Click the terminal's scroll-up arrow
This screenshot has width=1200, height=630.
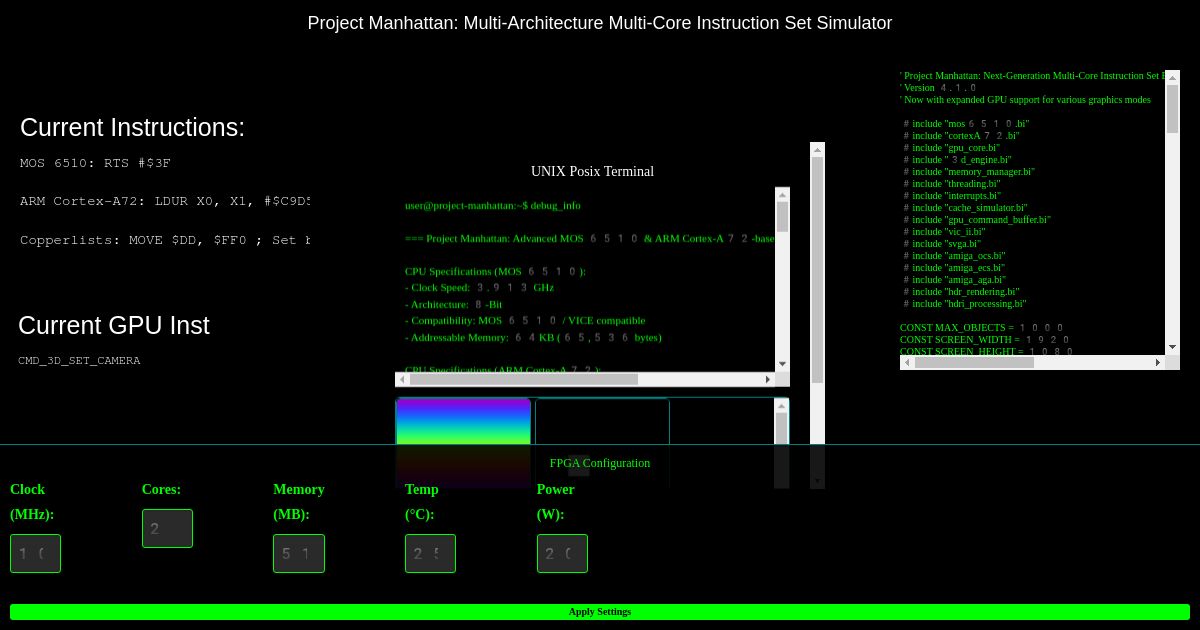click(783, 192)
